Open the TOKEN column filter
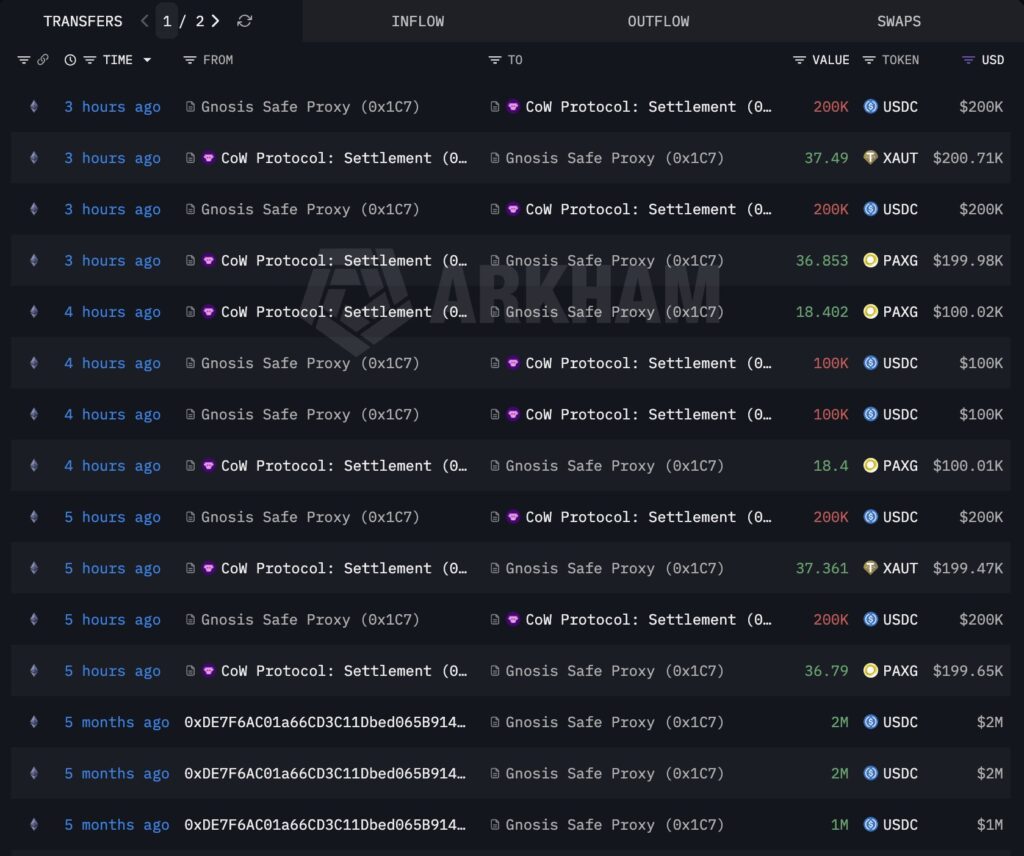 coord(869,60)
